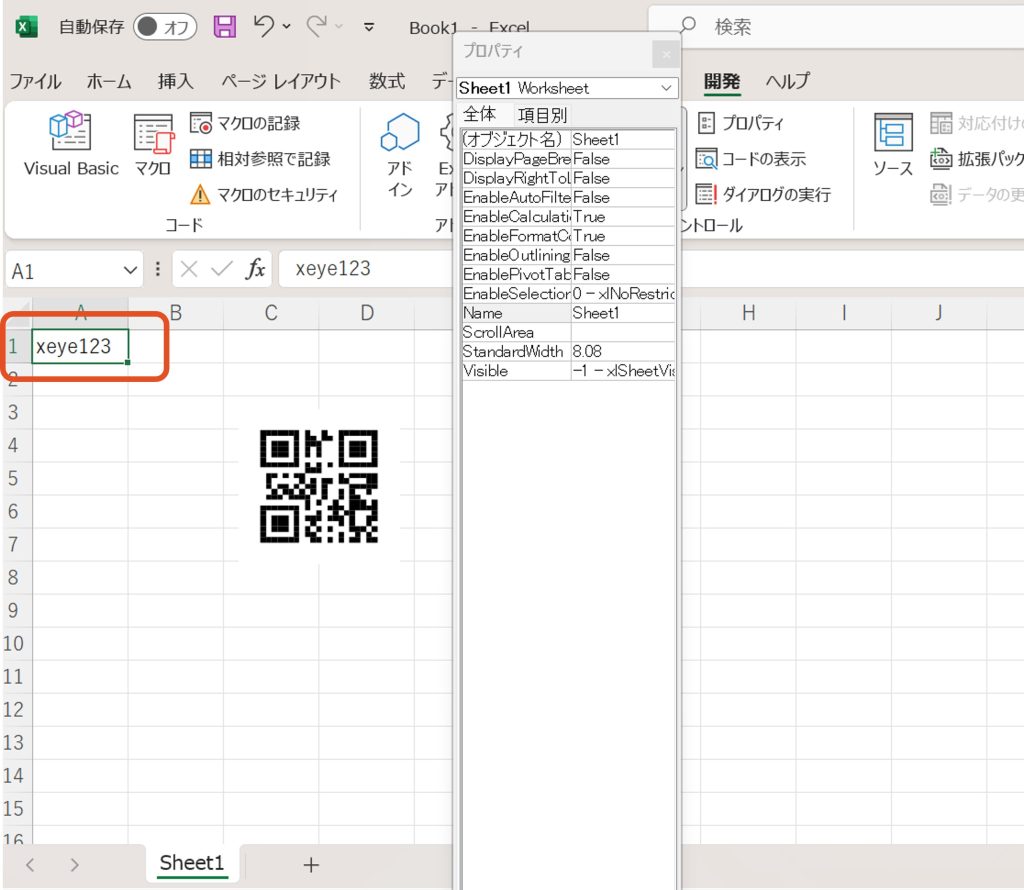Switch to the 挿入 tab
The width and height of the screenshot is (1024, 890).
tap(176, 82)
